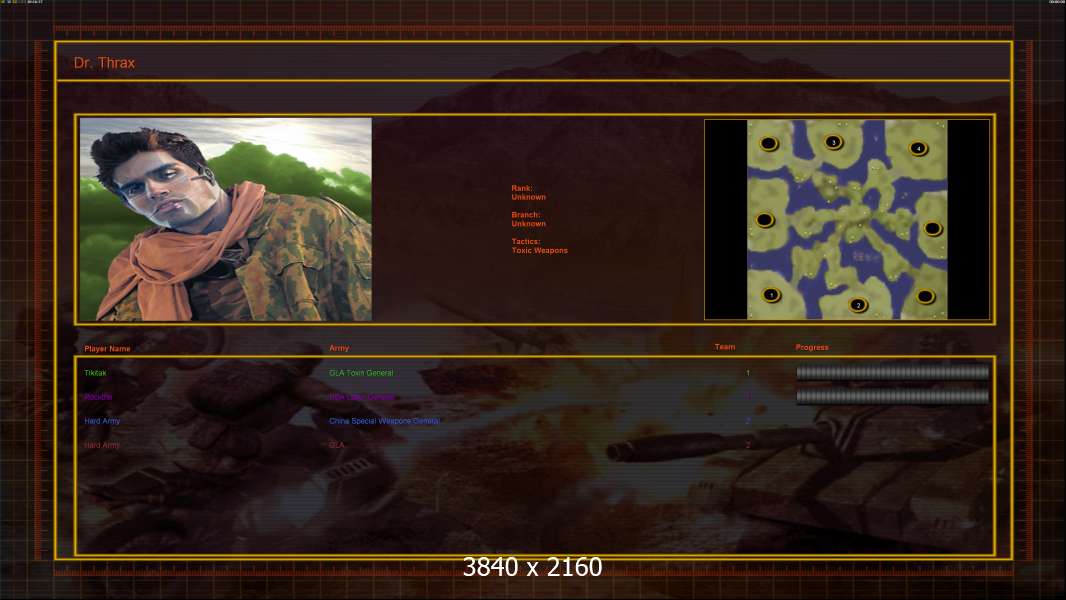Image resolution: width=1066 pixels, height=600 pixels.
Task: Choose the unnumbered marker right of marker 2
Action: coord(925,296)
